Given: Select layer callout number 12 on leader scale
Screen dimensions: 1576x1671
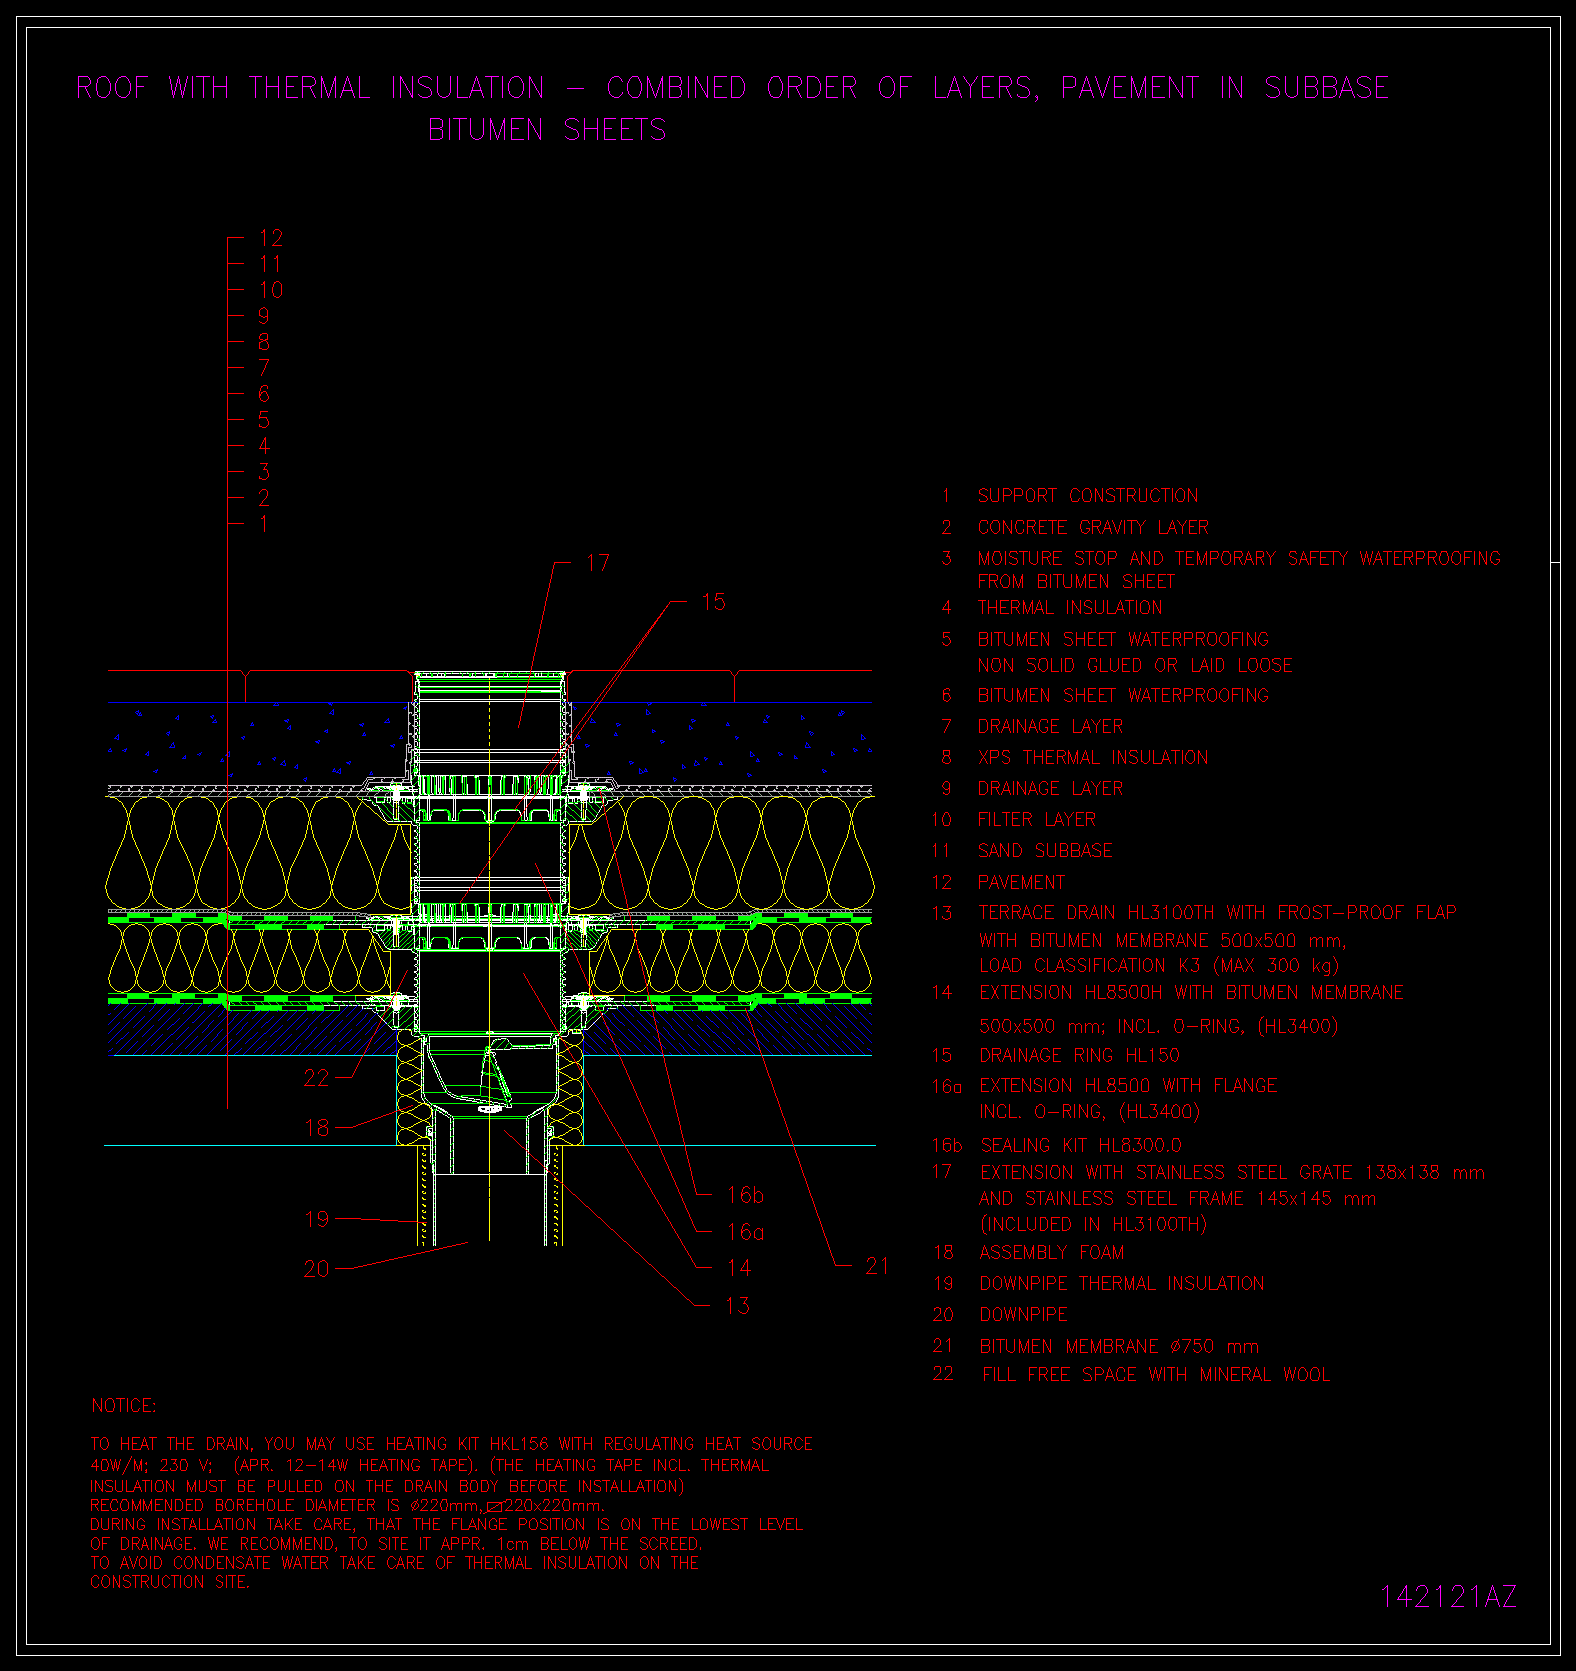Looking at the screenshot, I should (x=270, y=238).
